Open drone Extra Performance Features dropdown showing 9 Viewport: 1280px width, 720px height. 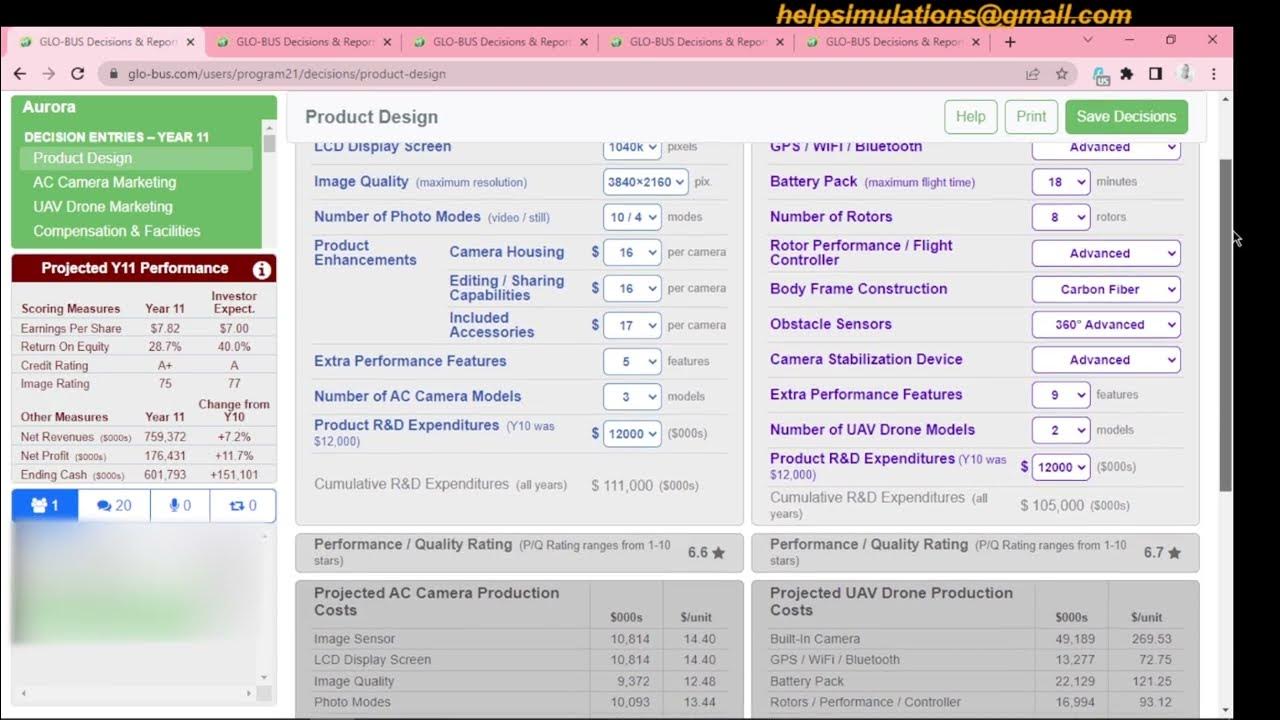pos(1061,395)
